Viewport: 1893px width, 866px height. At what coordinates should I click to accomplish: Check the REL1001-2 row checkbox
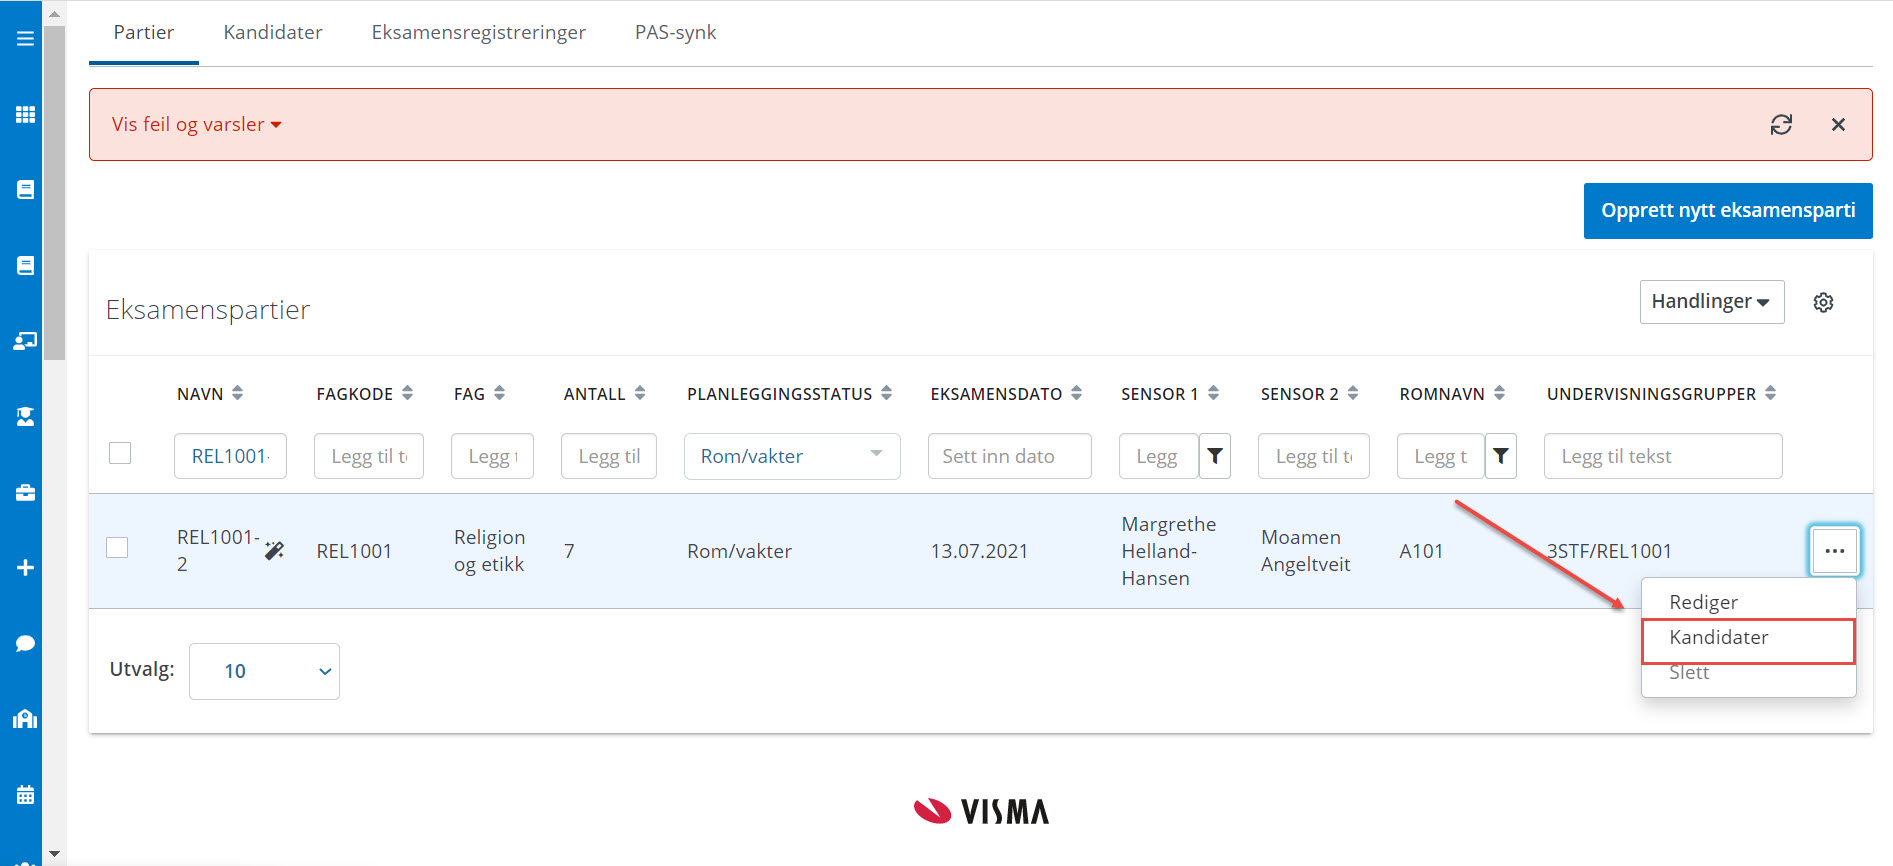[x=118, y=548]
